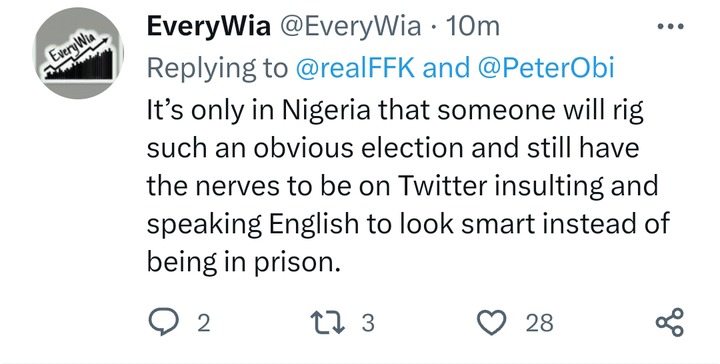Open the tweet body text for details

408,186
